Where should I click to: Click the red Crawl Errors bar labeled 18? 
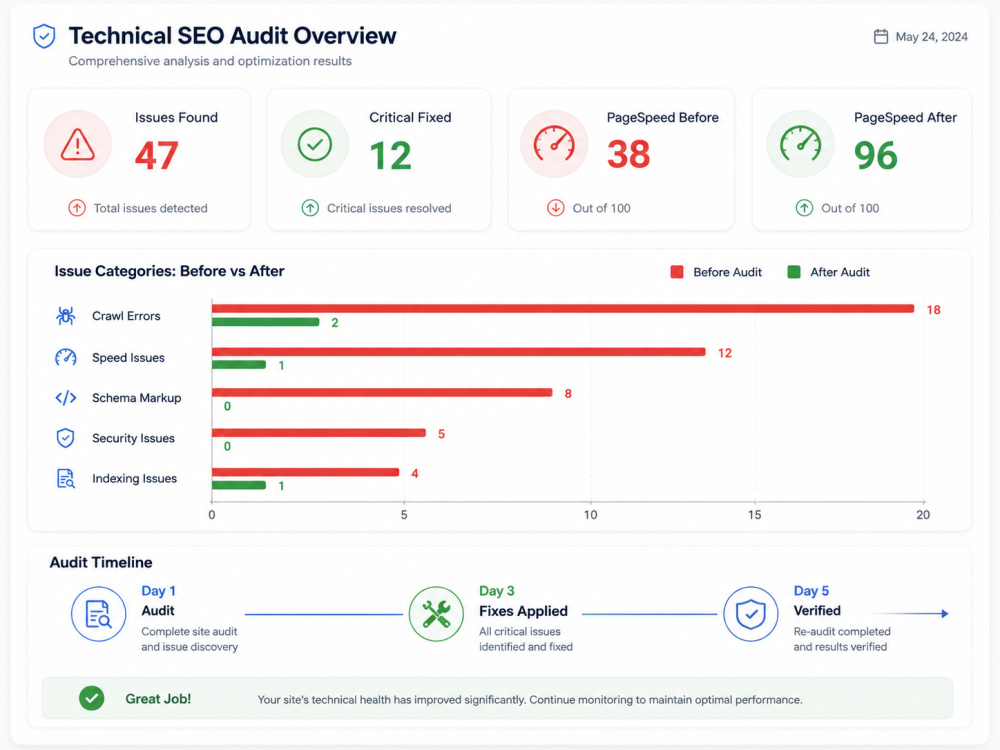tap(562, 309)
